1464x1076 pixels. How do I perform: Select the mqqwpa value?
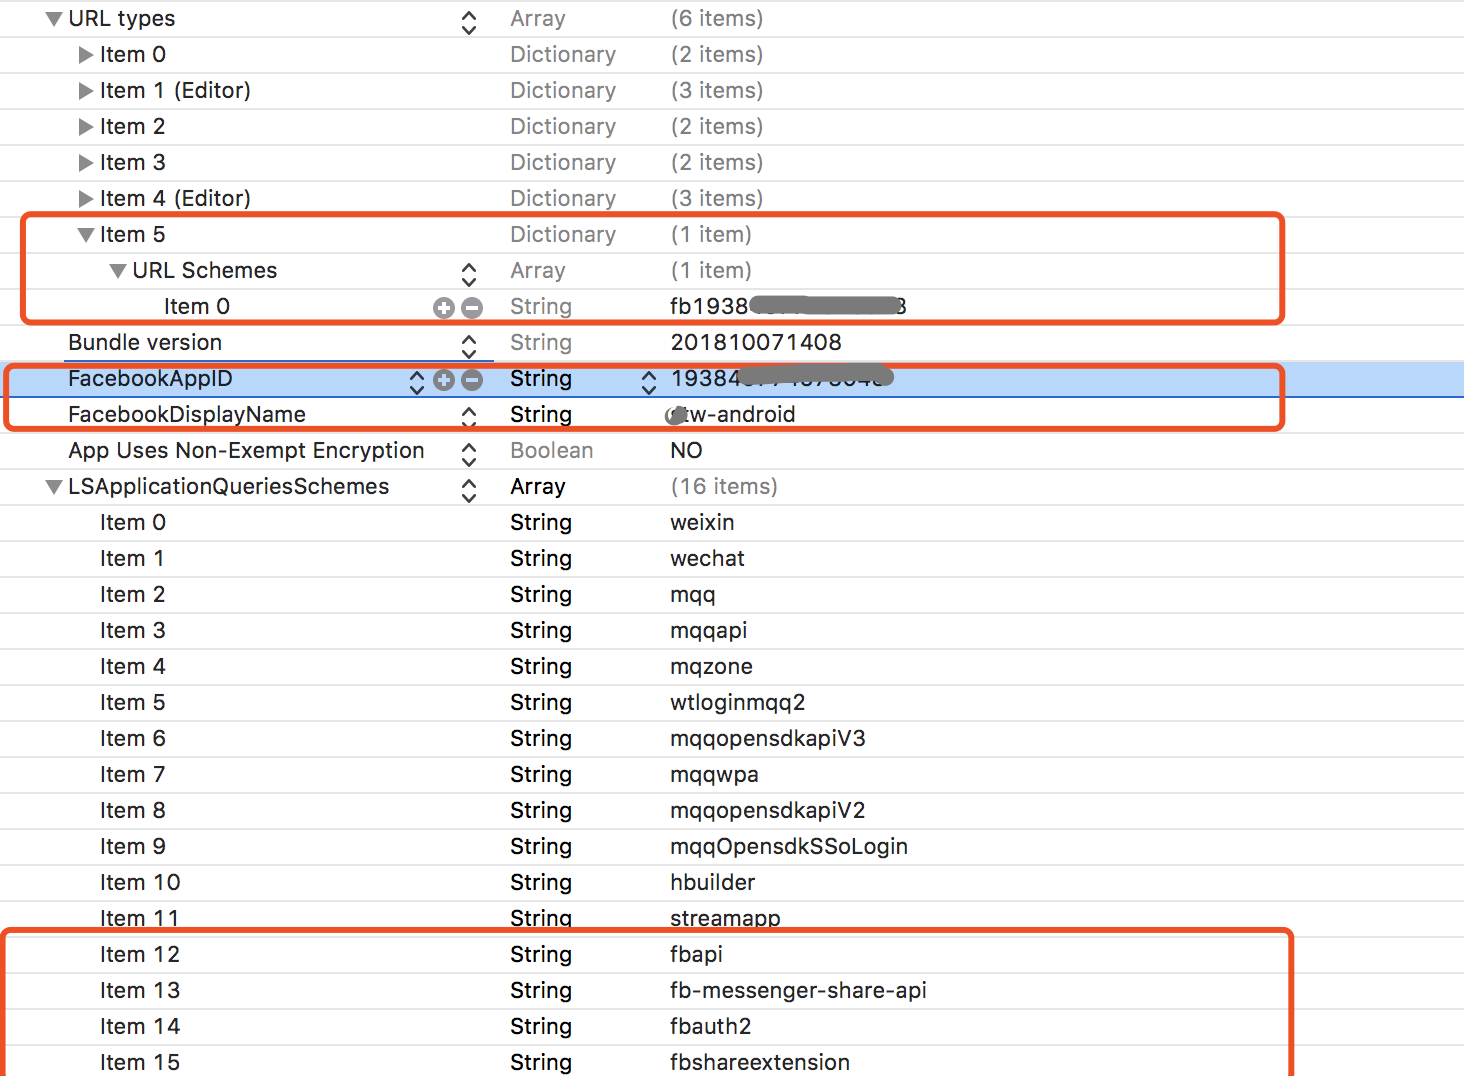pyautogui.click(x=714, y=775)
